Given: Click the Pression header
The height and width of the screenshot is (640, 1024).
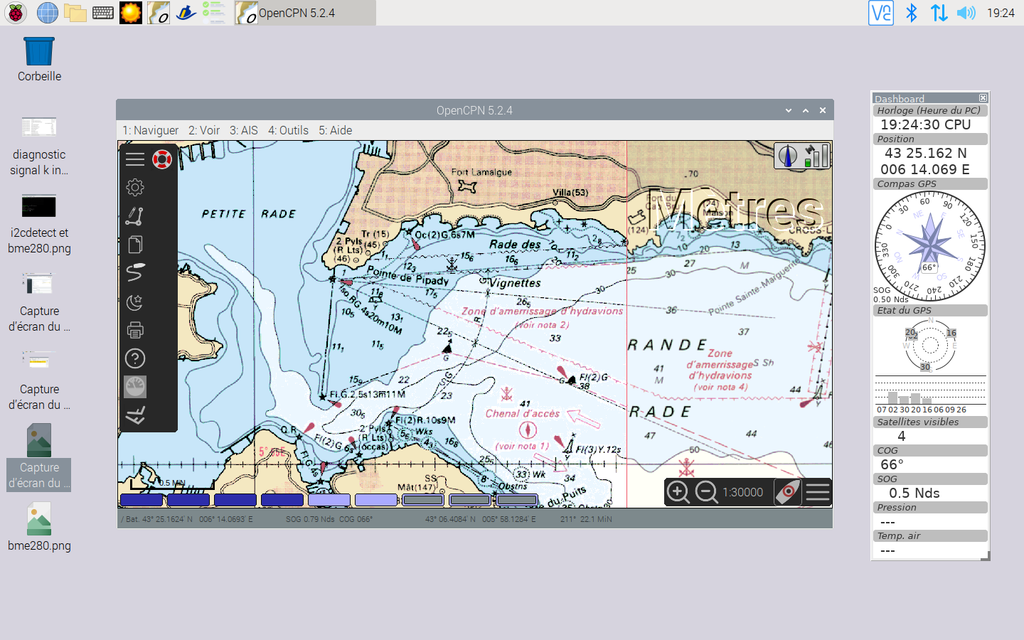Looking at the screenshot, I should pos(930,507).
